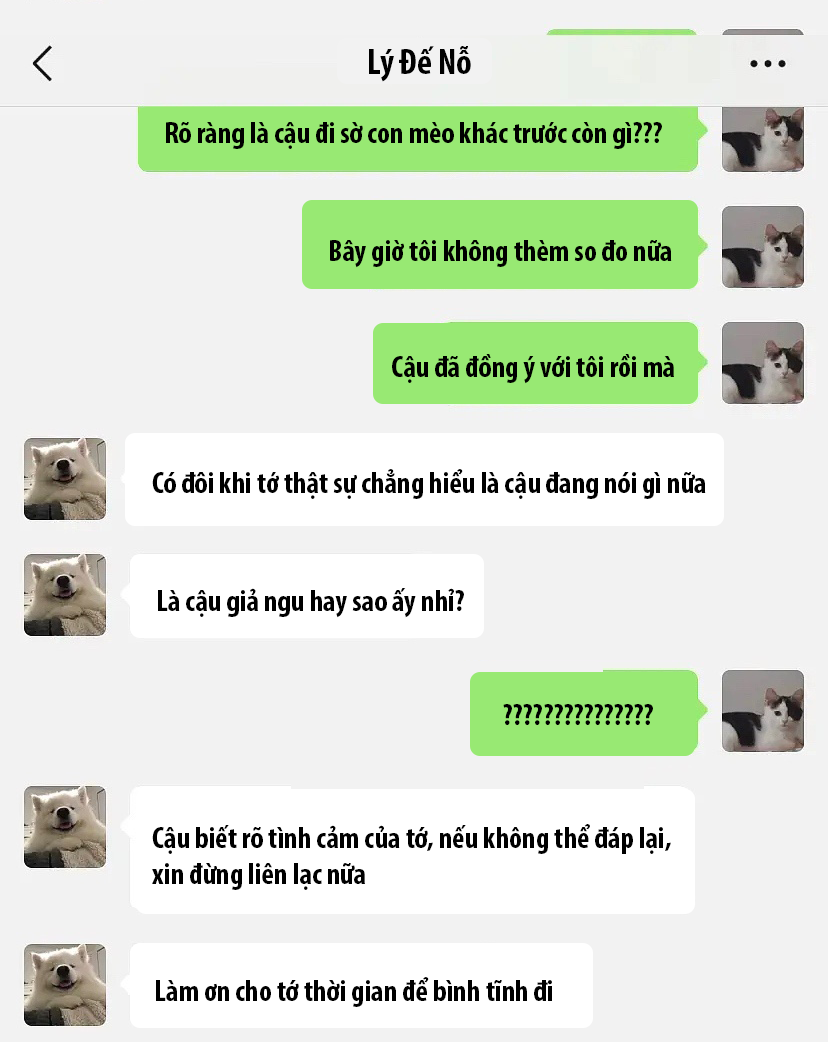This screenshot has height=1042, width=828.
Task: Tap cat avatar beside 'Rõ ràng là cậu' message
Action: 763,138
